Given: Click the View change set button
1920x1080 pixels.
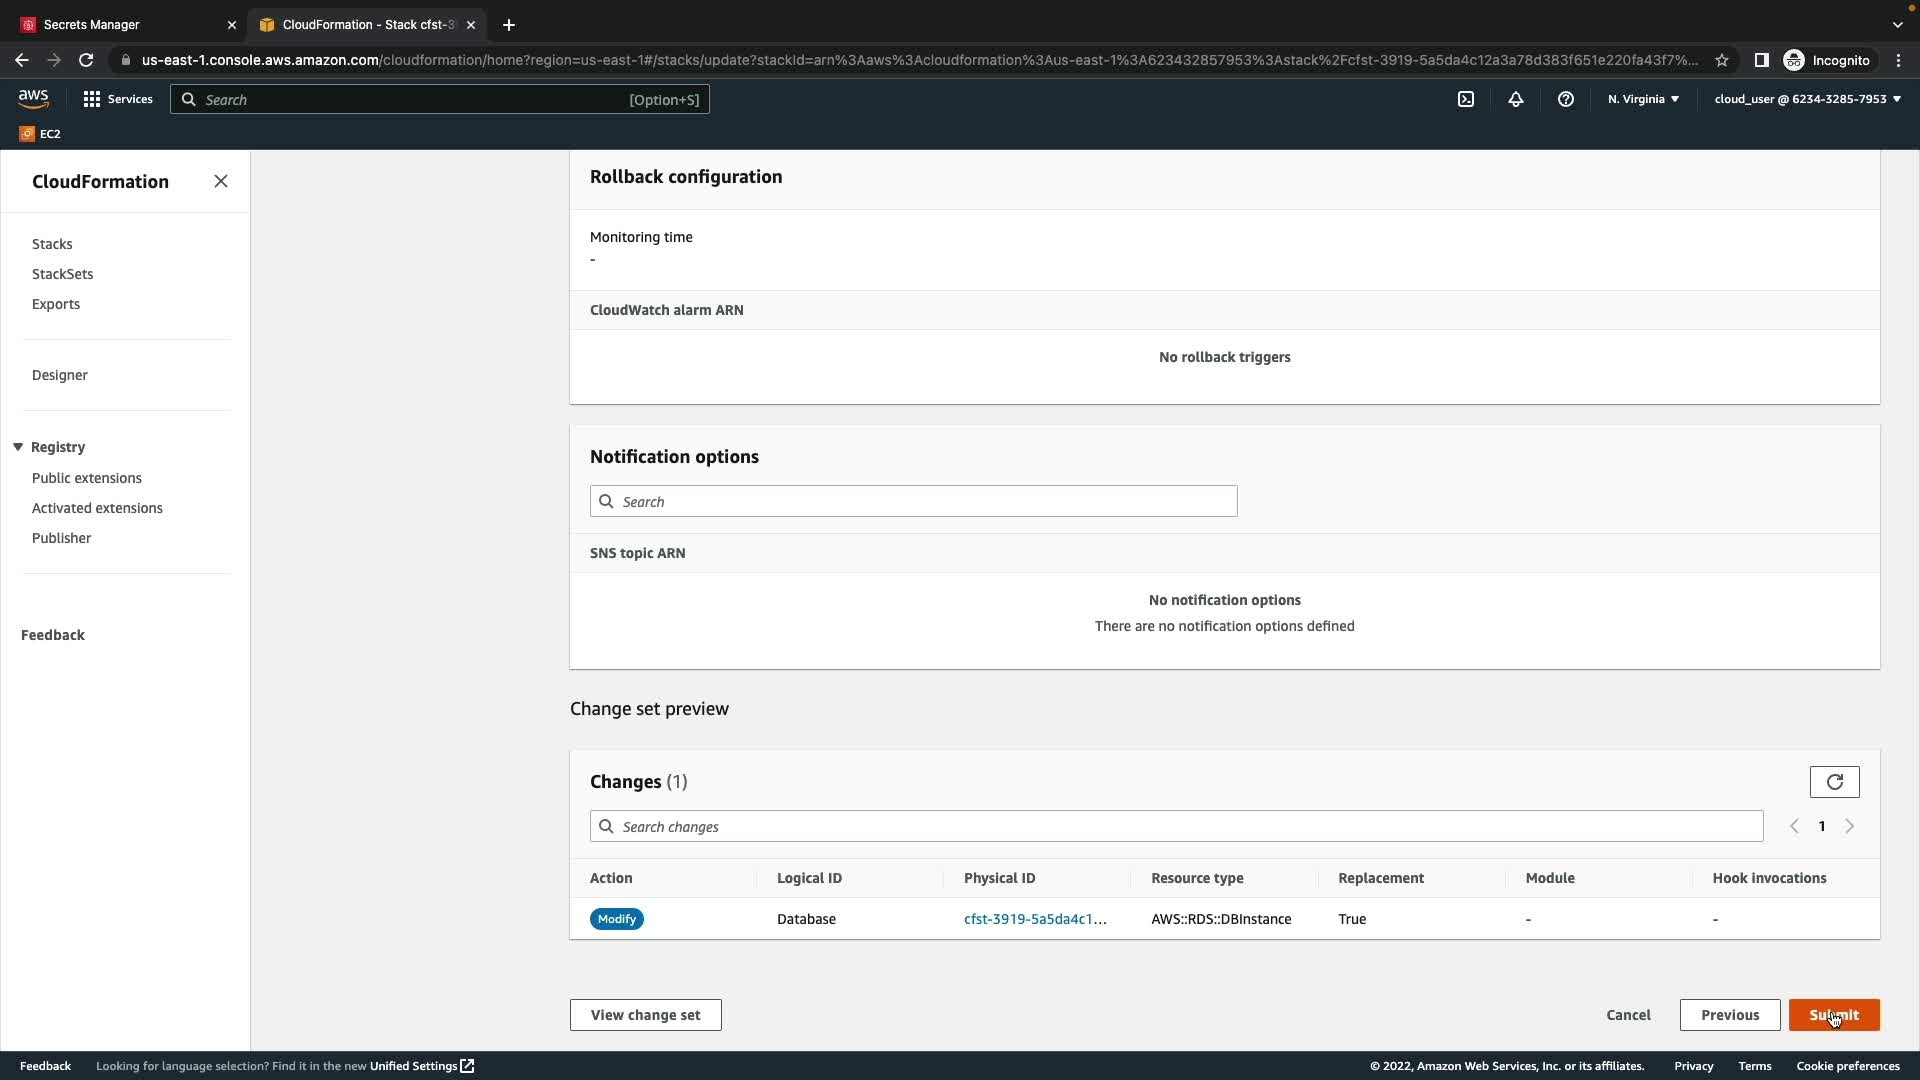Looking at the screenshot, I should pyautogui.click(x=645, y=1015).
